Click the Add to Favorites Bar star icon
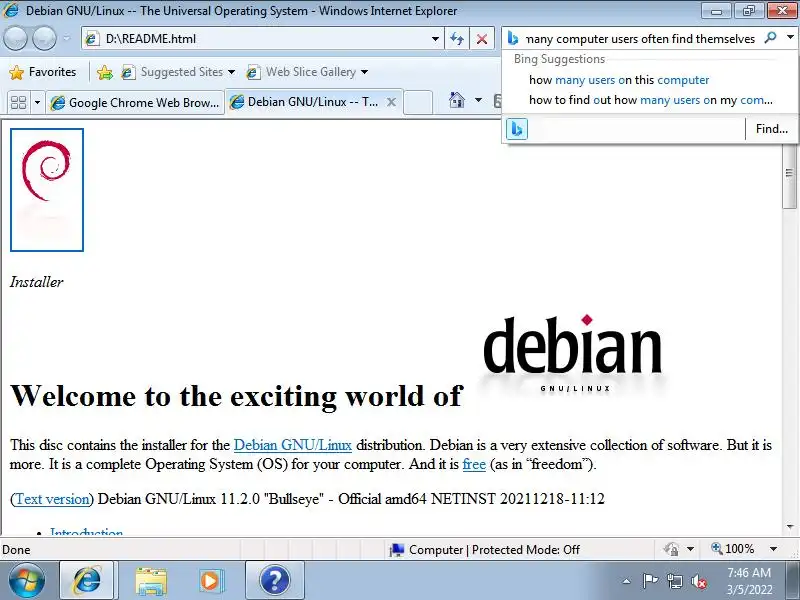This screenshot has height=600, width=800. [x=105, y=72]
